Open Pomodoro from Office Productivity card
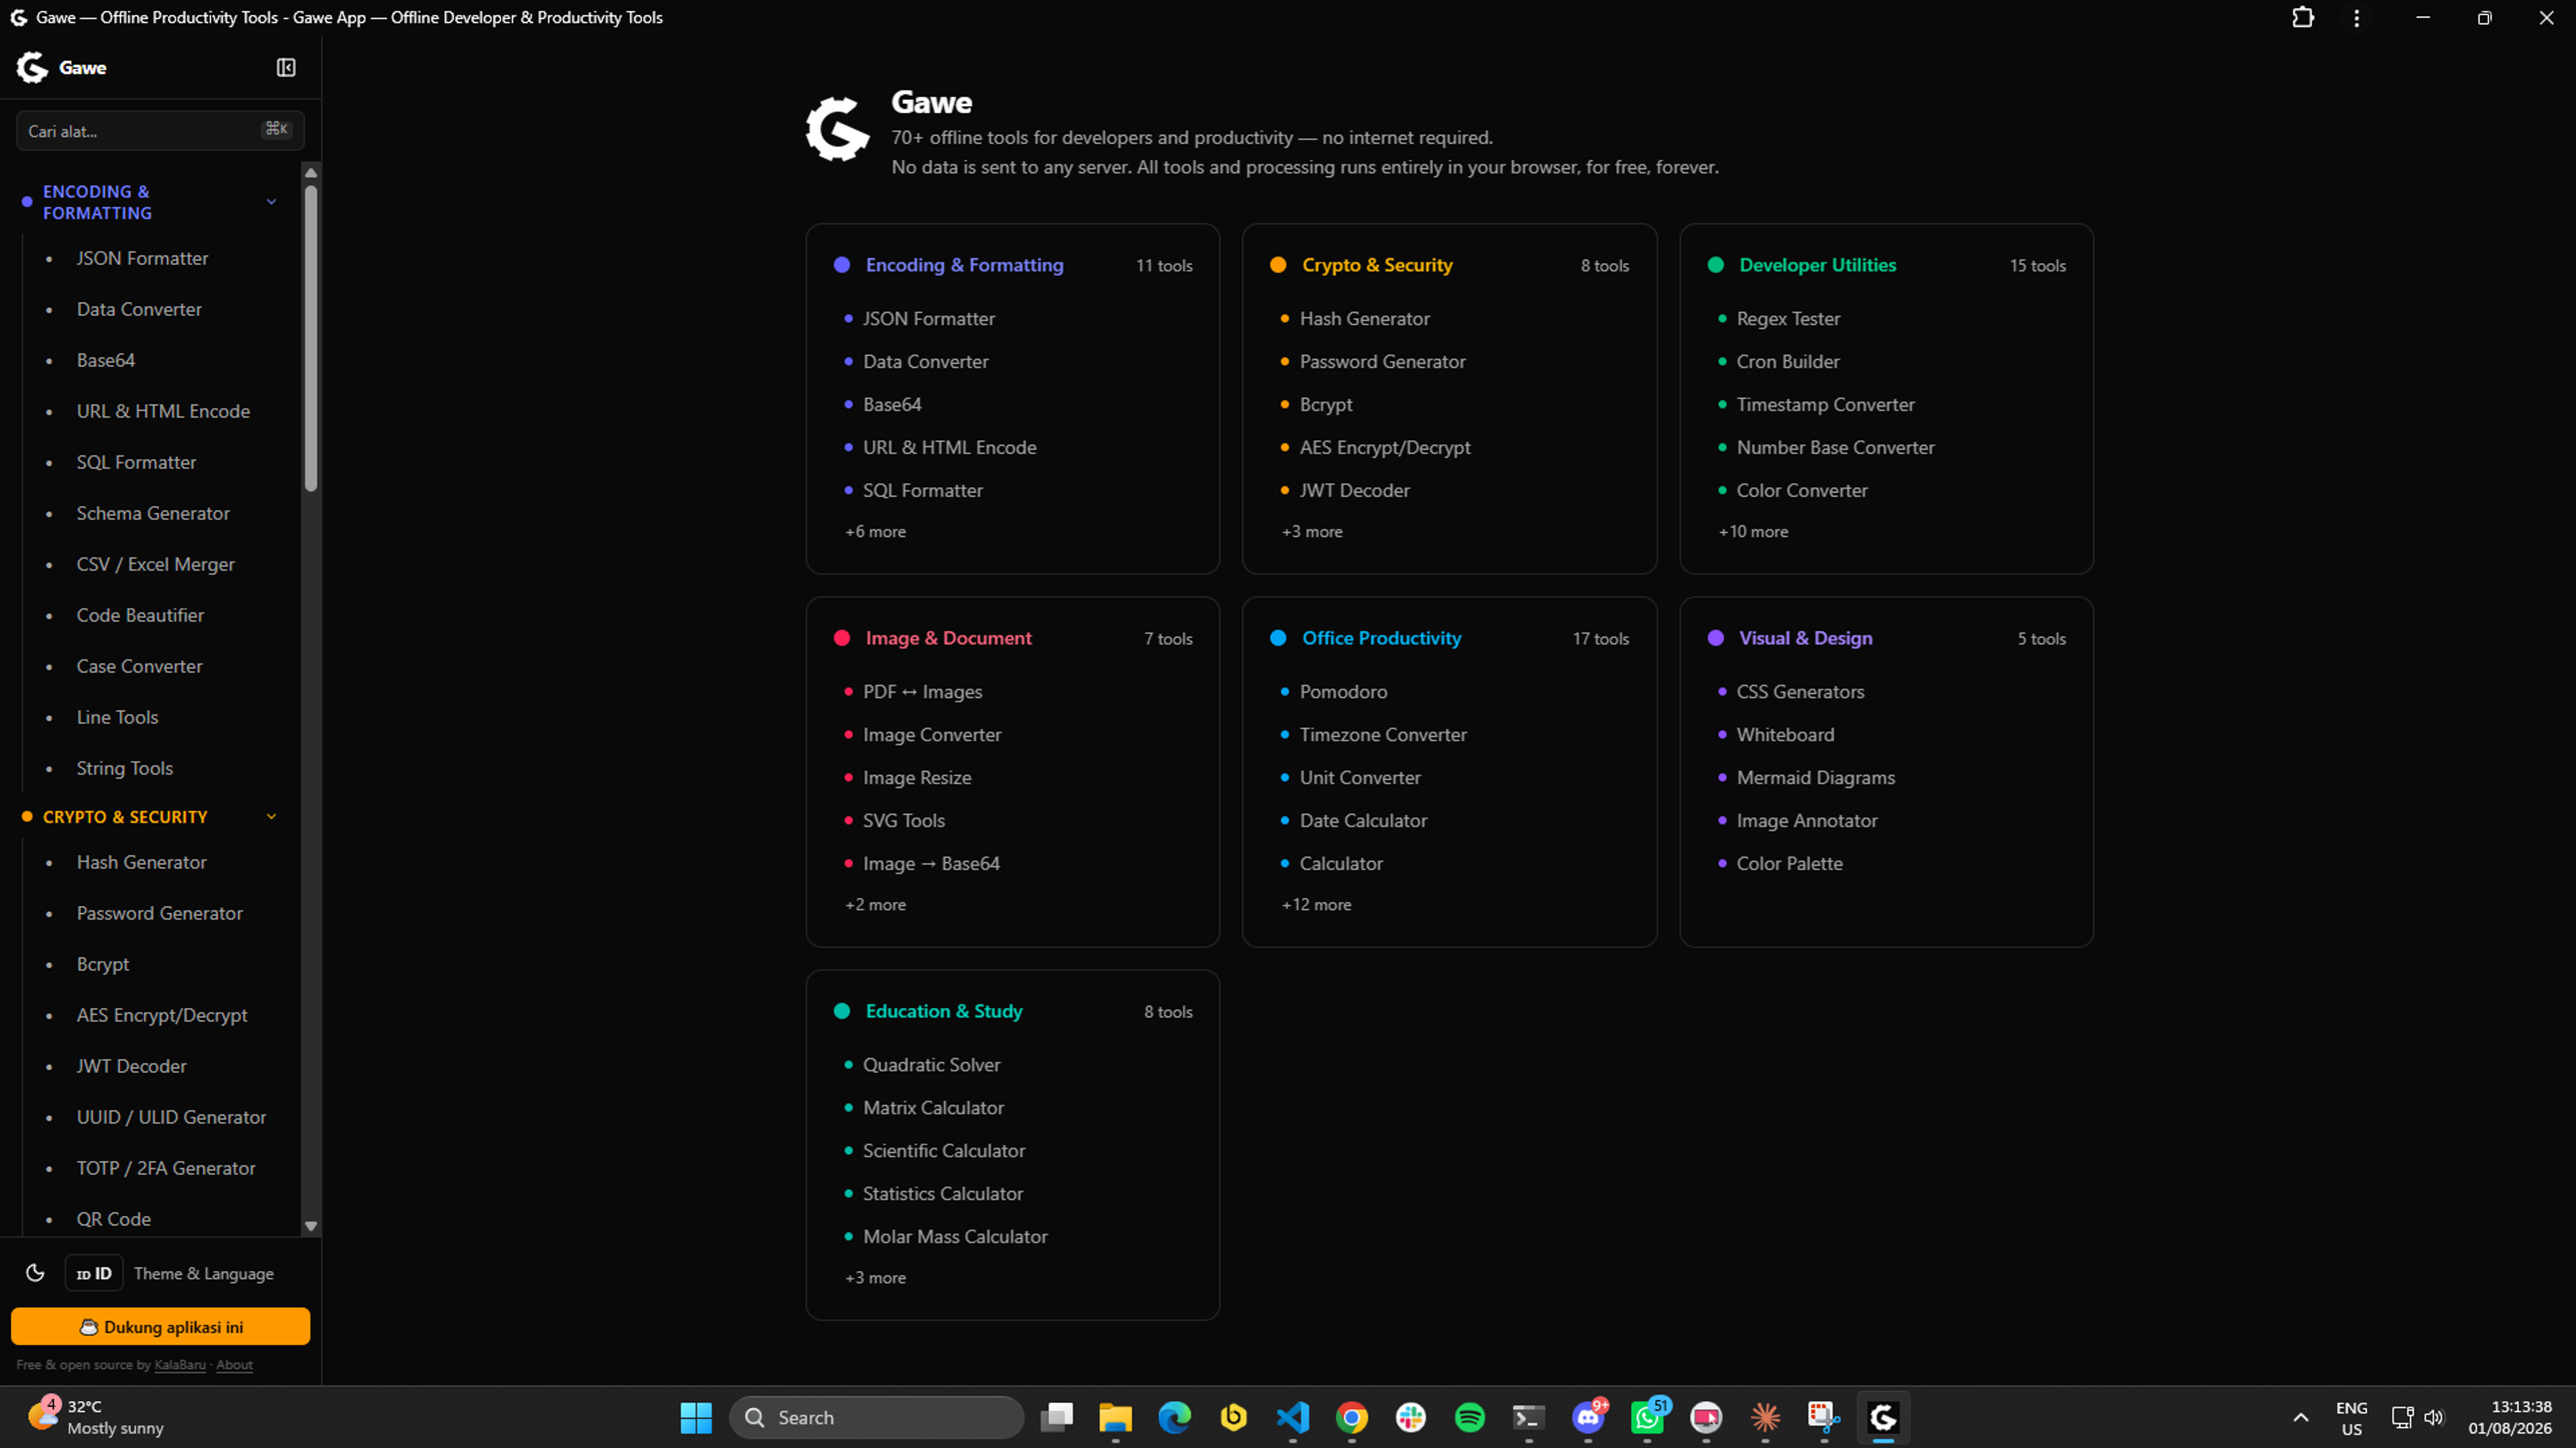Screen dimensions: 2576x1448 [x=1343, y=692]
